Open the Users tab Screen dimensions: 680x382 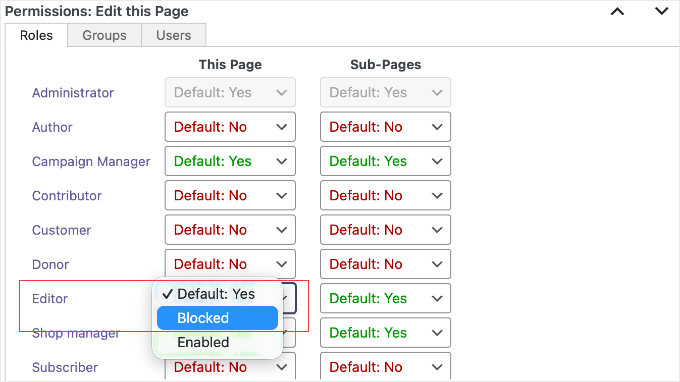[173, 35]
